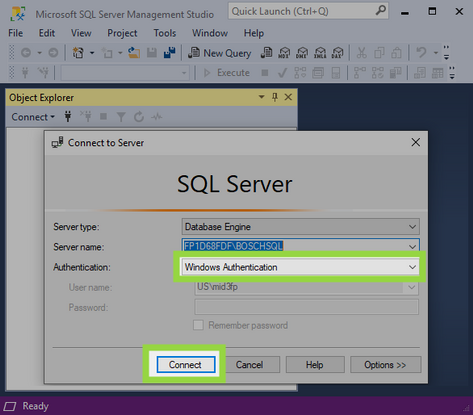This screenshot has width=473, height=415.
Task: Click the Change Connection icon in SQL toolbar
Action: pos(43,73)
